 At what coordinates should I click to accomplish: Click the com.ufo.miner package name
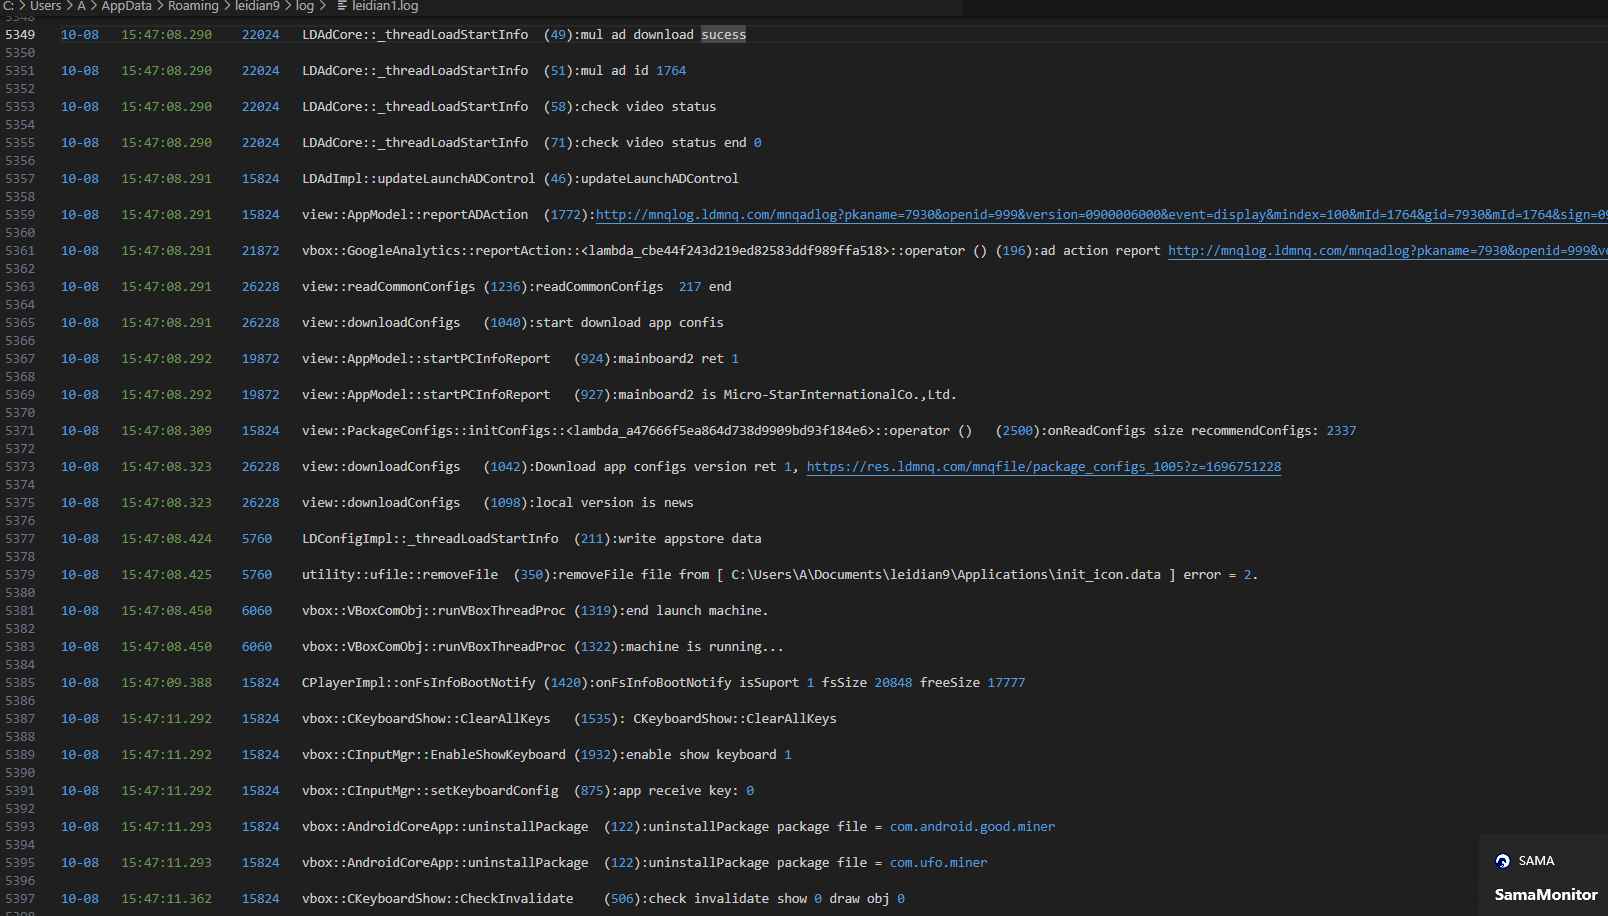tap(938, 863)
